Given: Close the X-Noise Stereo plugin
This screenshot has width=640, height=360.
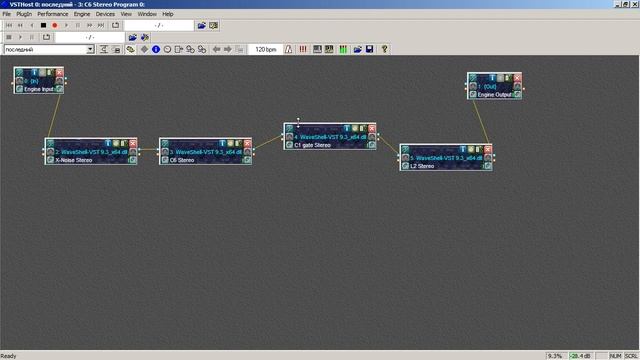Looking at the screenshot, I should 133,143.
